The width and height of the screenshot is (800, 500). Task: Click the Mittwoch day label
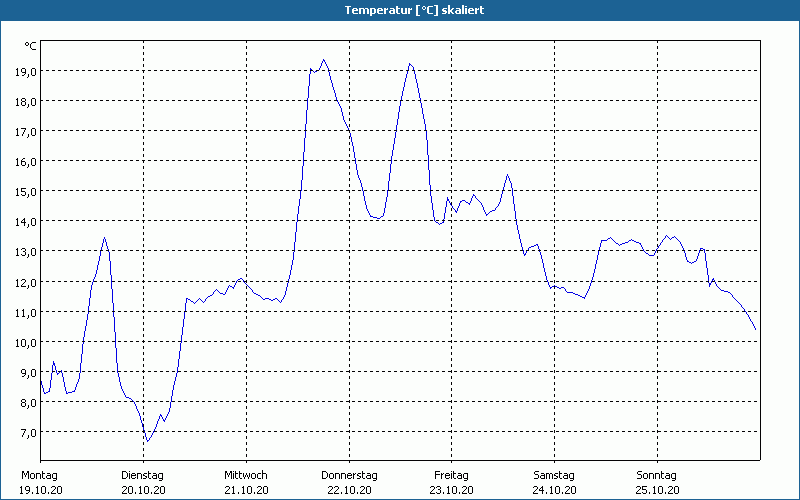(x=246, y=476)
